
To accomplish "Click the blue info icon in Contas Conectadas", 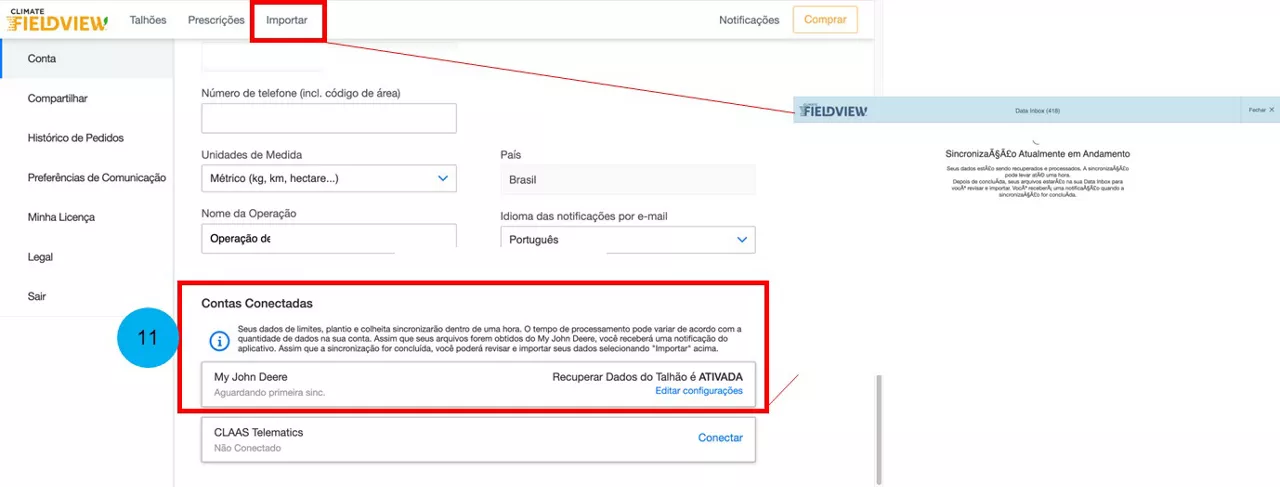I will [x=219, y=341].
